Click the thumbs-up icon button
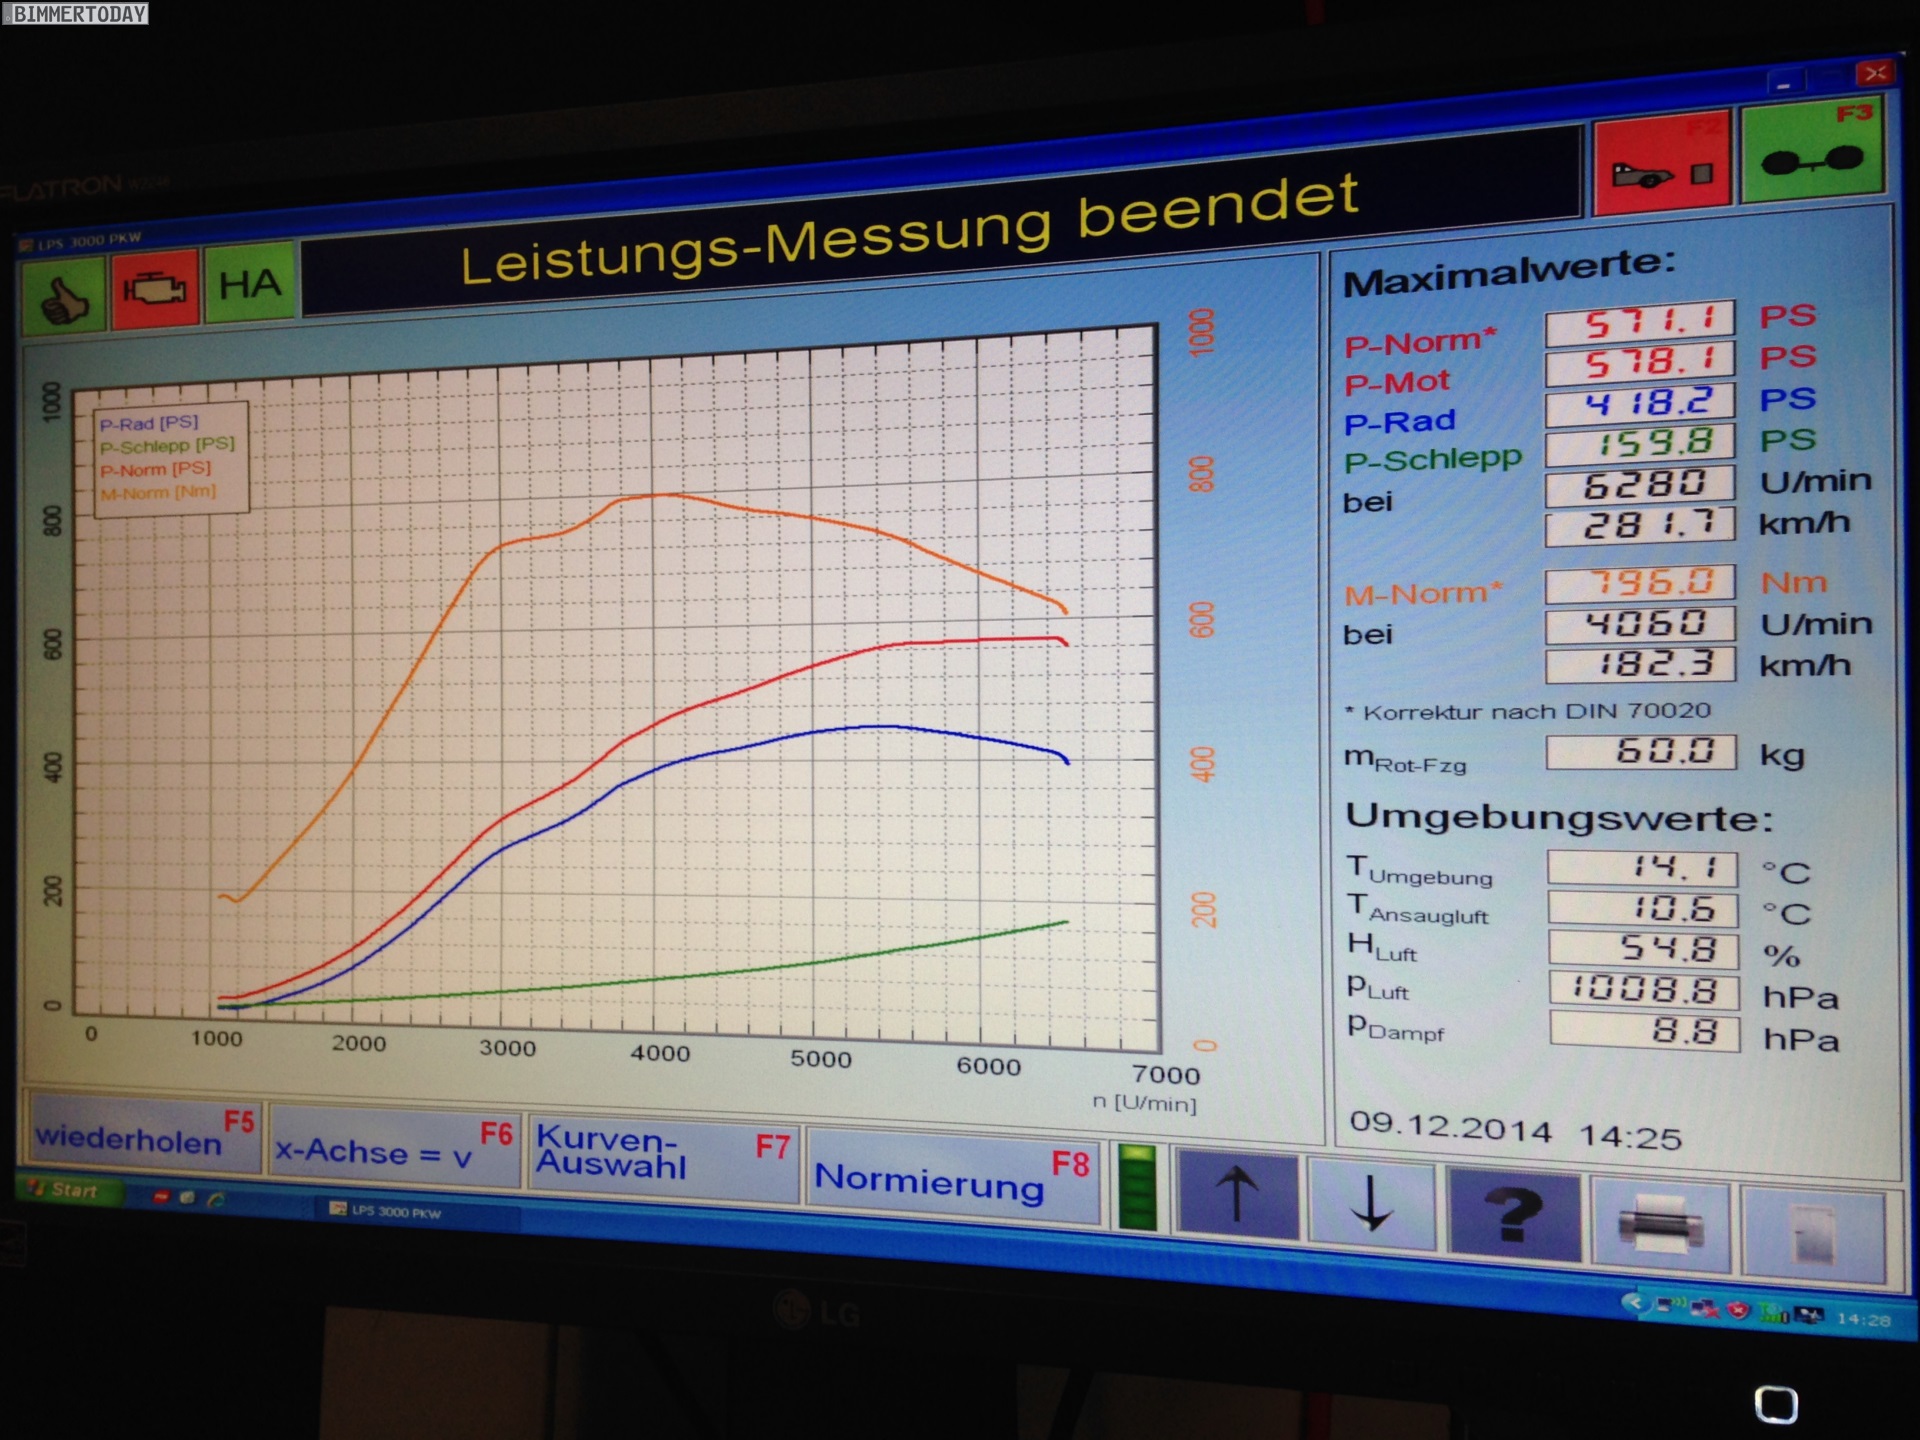The width and height of the screenshot is (1920, 1440). [62, 295]
